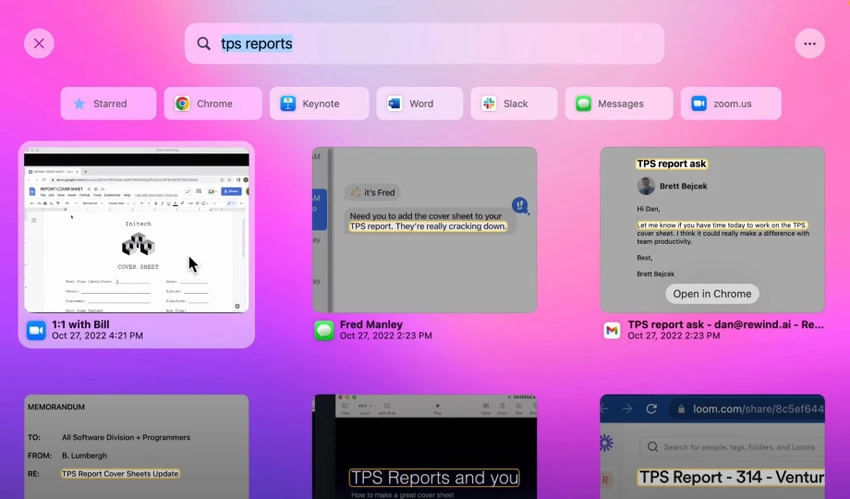Close the search overlay with X button
This screenshot has width=850, height=499.
point(39,43)
